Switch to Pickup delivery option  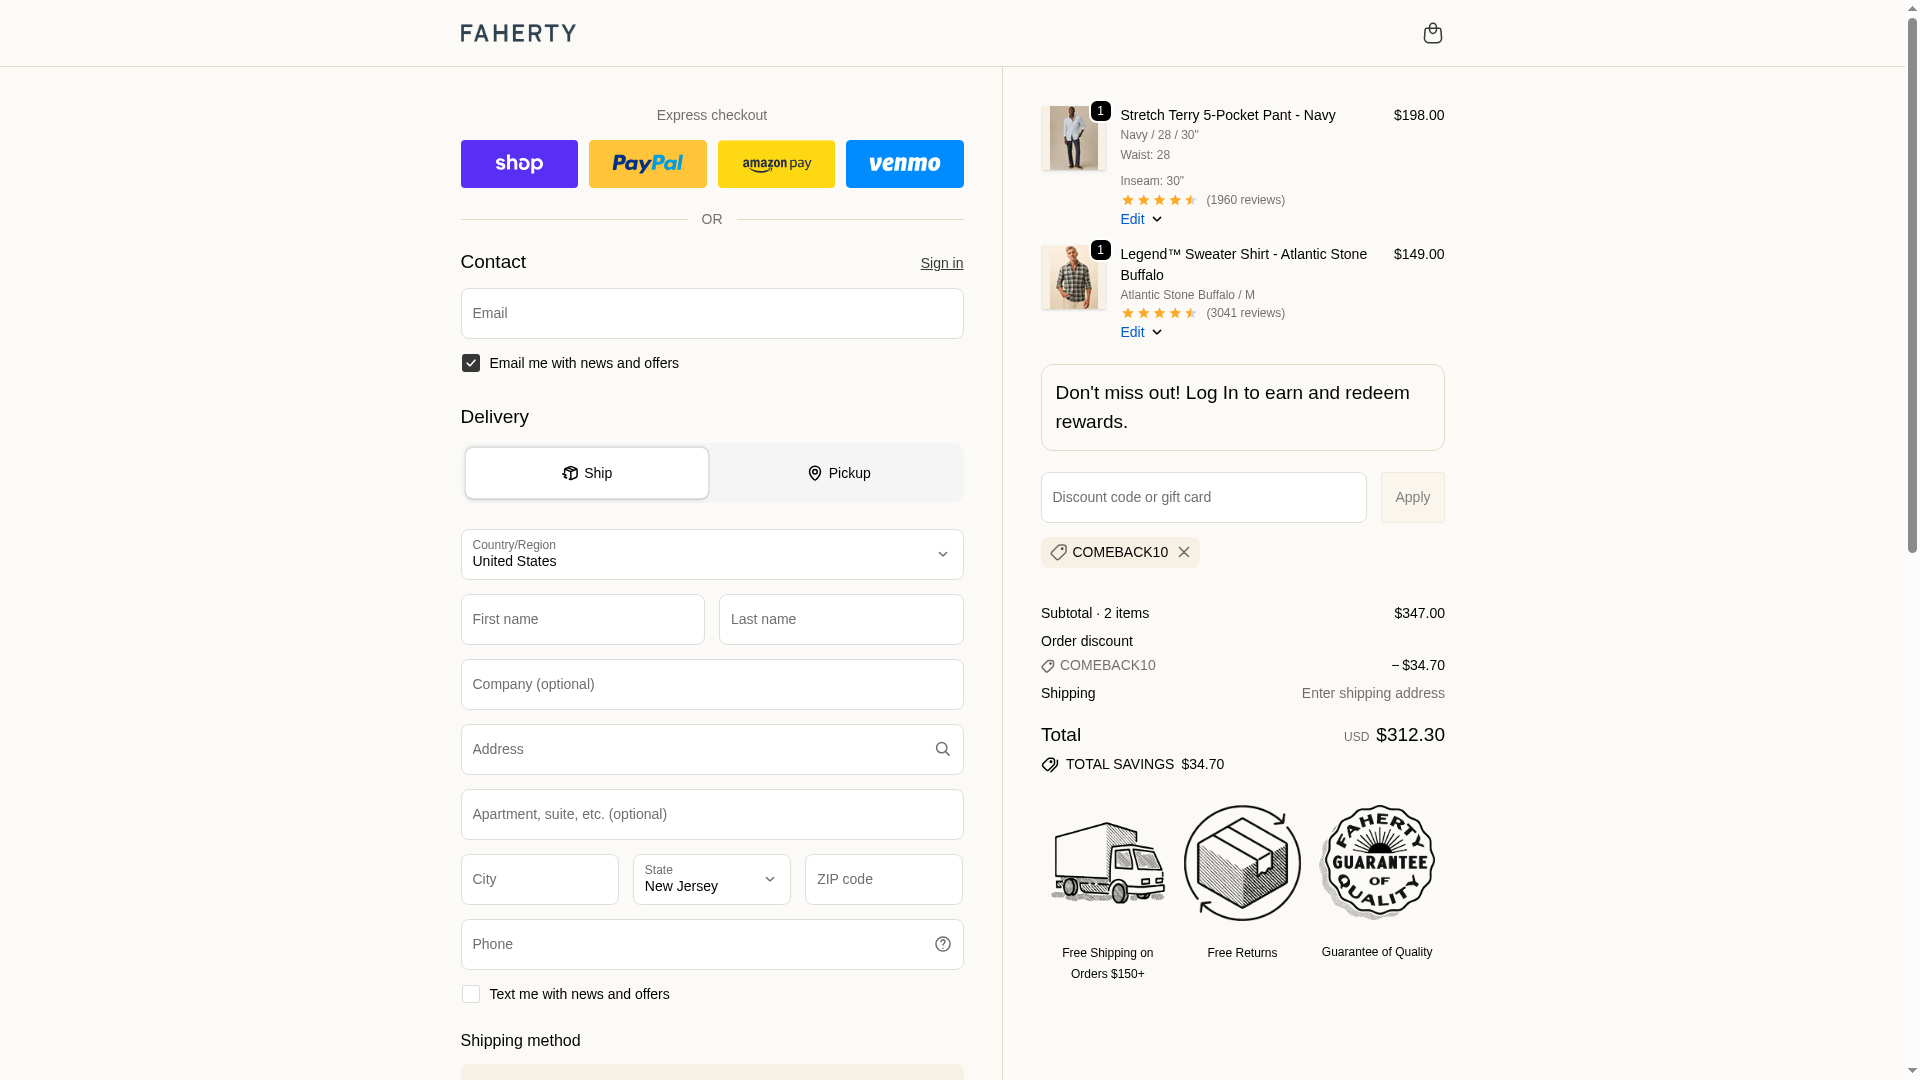[x=838, y=473]
